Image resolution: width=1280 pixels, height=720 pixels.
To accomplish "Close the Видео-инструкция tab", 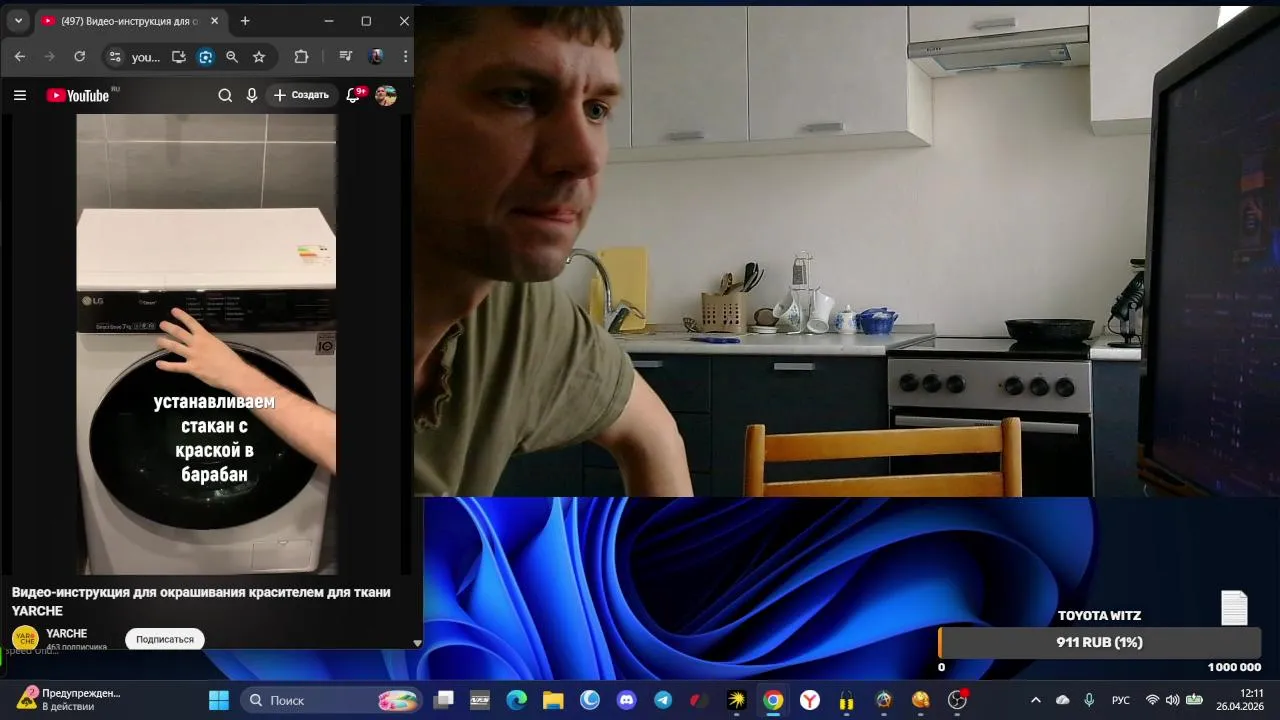I will point(214,21).
